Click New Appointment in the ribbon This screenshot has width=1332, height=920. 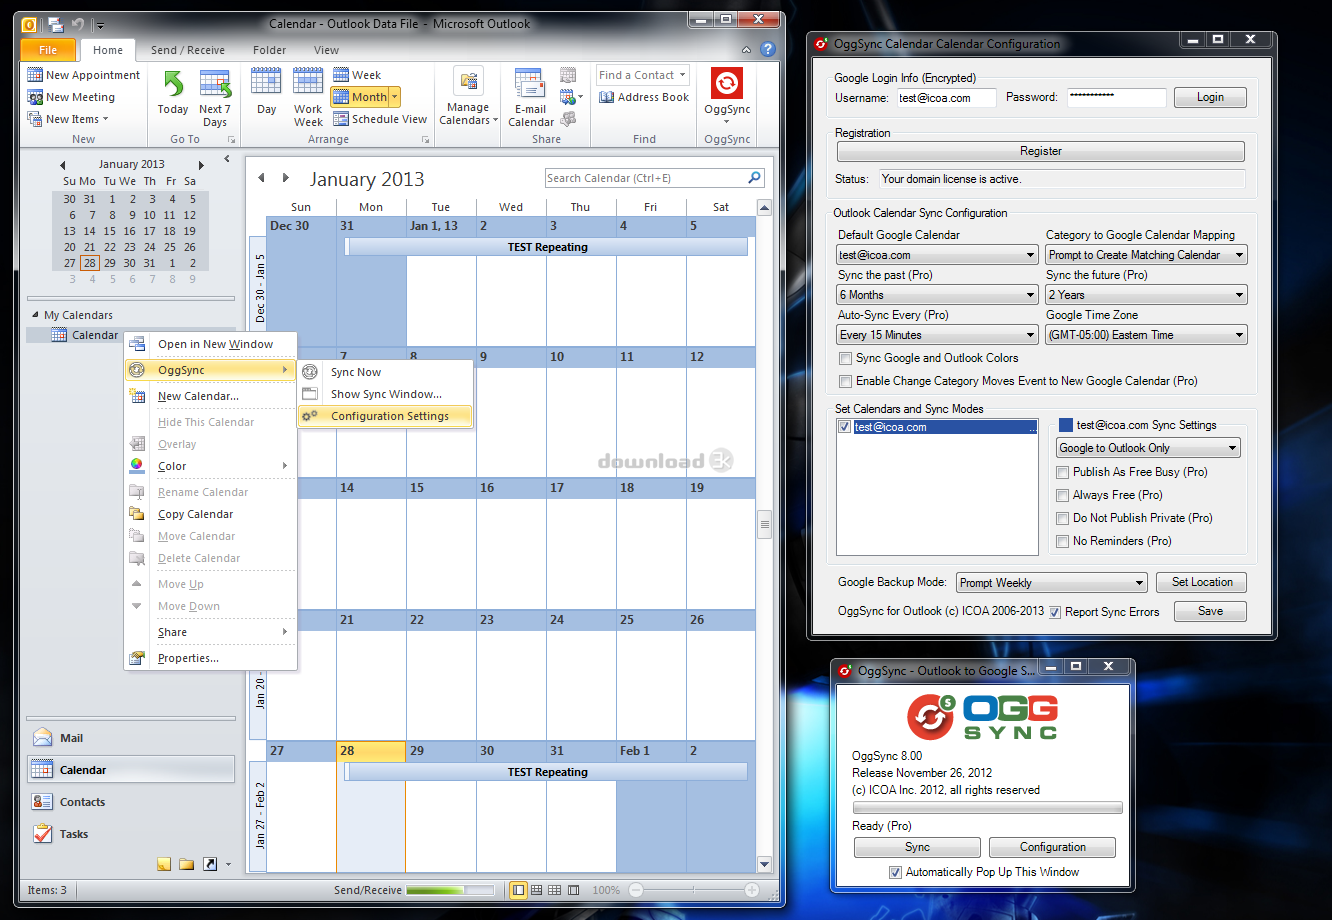(84, 75)
